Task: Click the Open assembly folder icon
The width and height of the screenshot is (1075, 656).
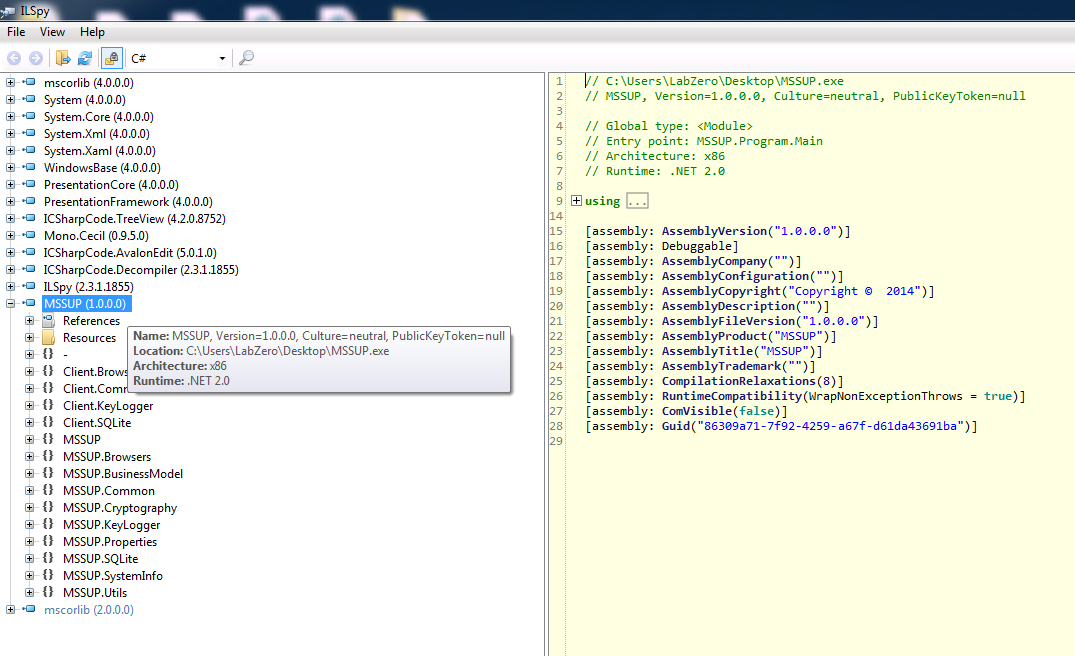Action: [64, 59]
